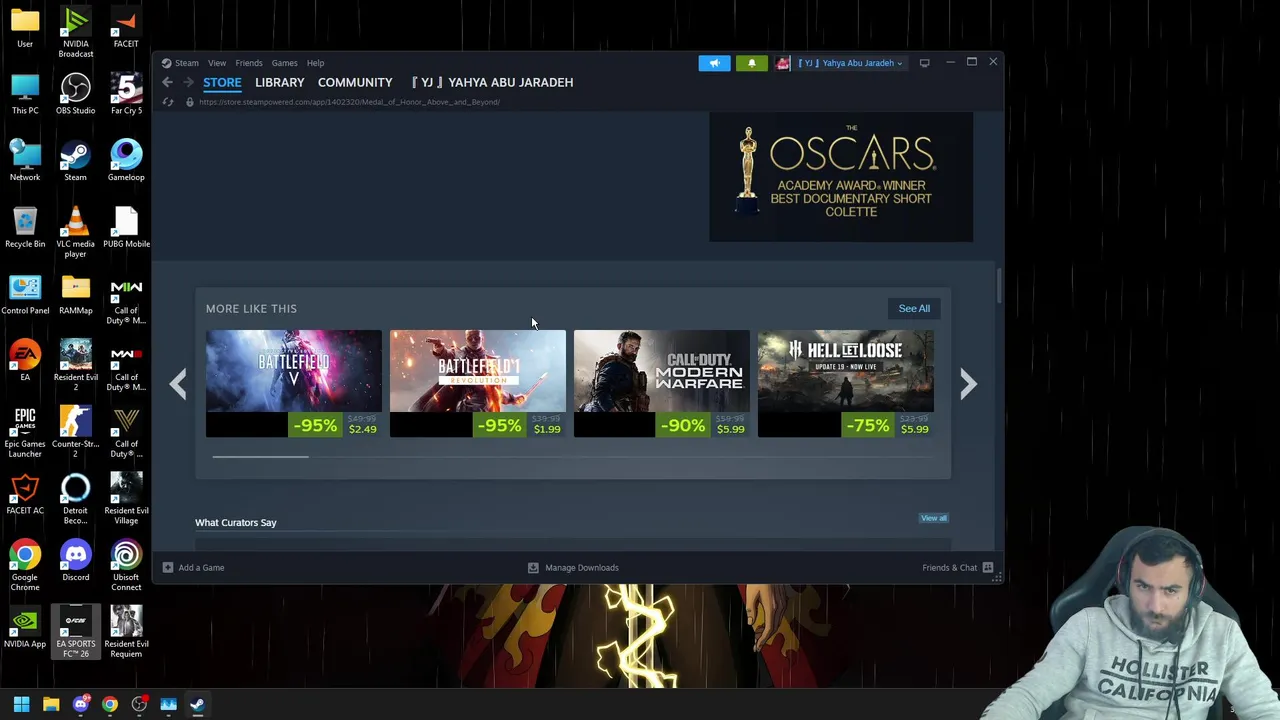Click View all for curators
The width and height of the screenshot is (1280, 720).
tap(933, 518)
